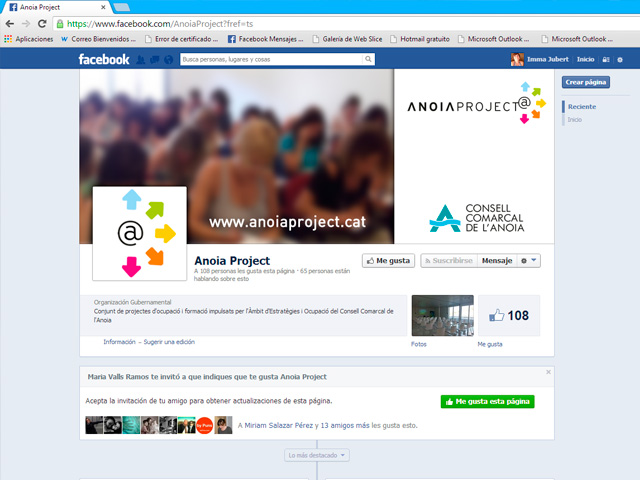Open Error de certificado bookmark
The width and height of the screenshot is (640, 480).
[181, 39]
